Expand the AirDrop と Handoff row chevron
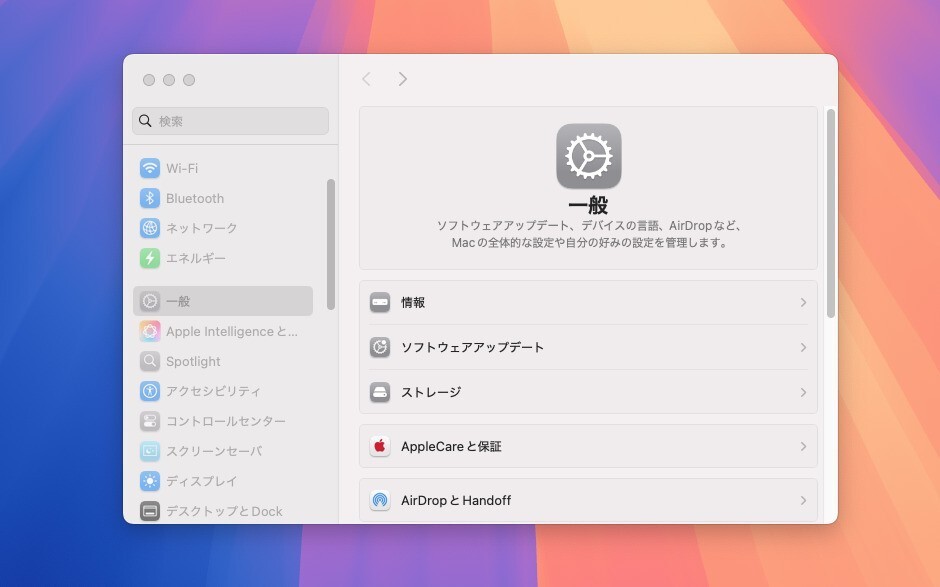Viewport: 940px width, 587px height. [x=803, y=500]
